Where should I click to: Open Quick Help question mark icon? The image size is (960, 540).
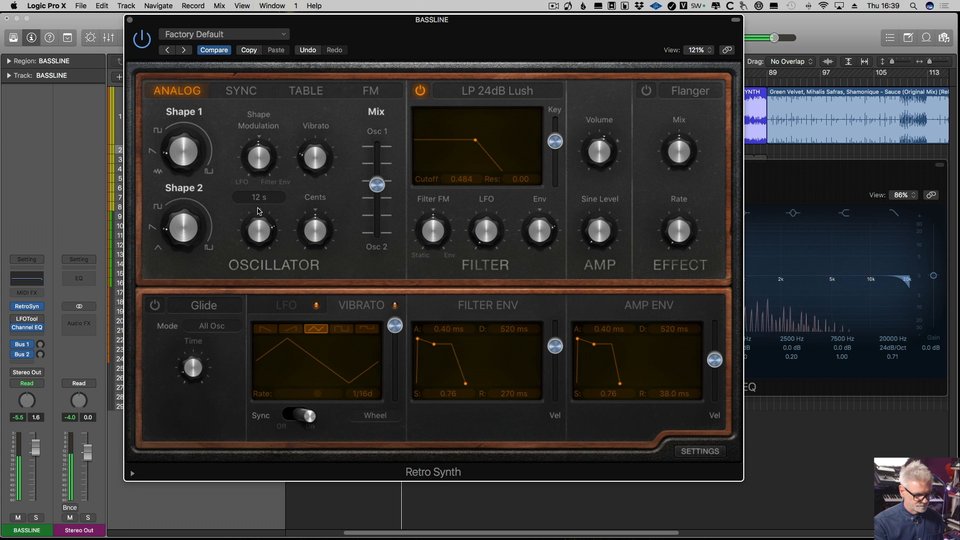click(x=50, y=38)
